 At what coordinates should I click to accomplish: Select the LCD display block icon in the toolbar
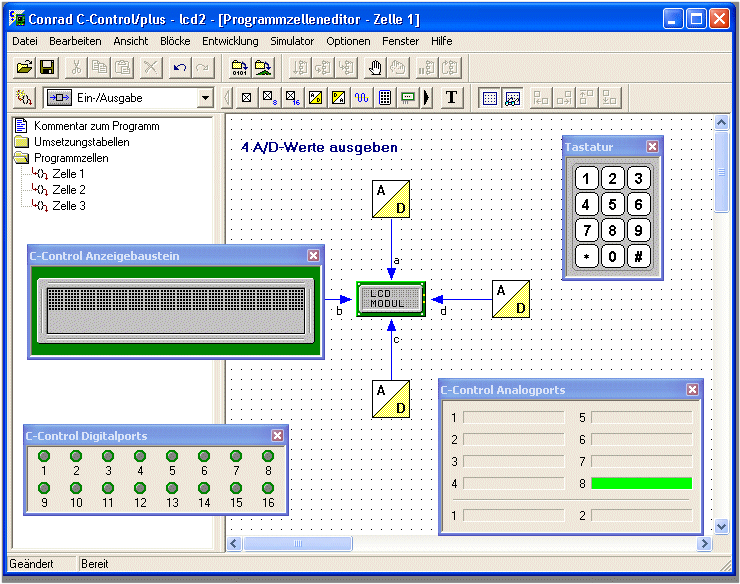pos(408,98)
